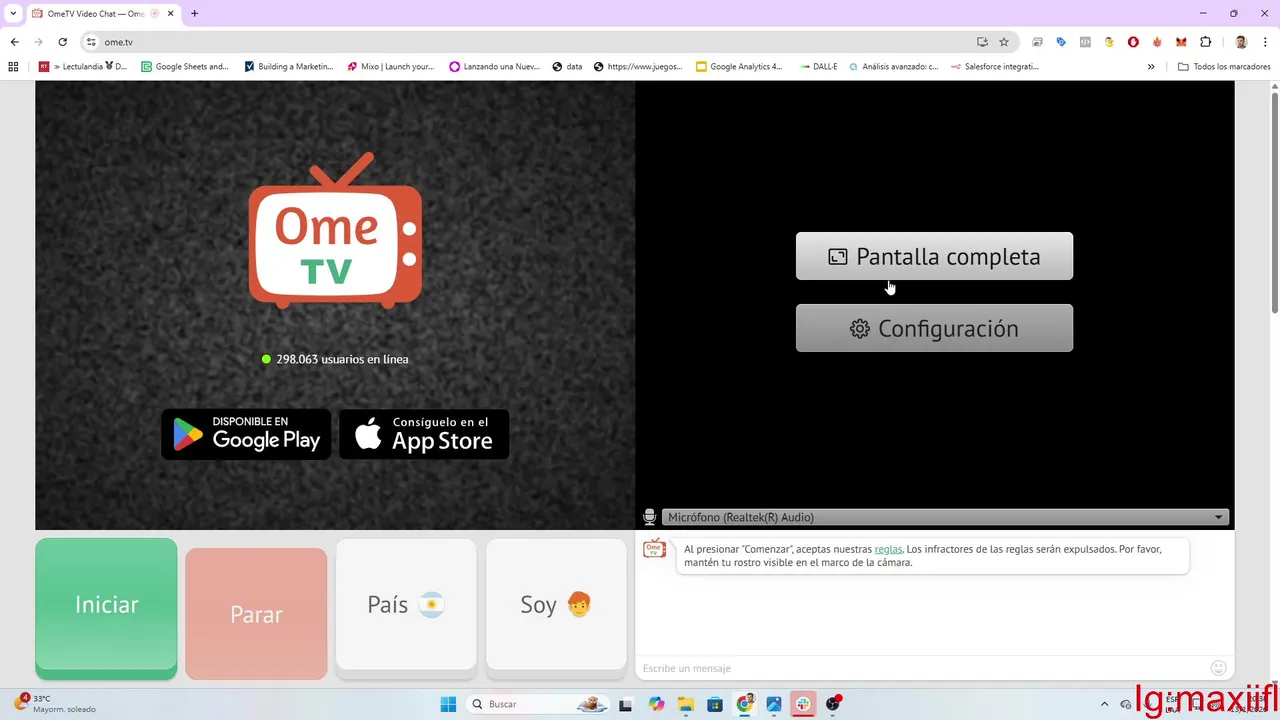
Task: Open site information icon in address bar
Action: coord(91,42)
